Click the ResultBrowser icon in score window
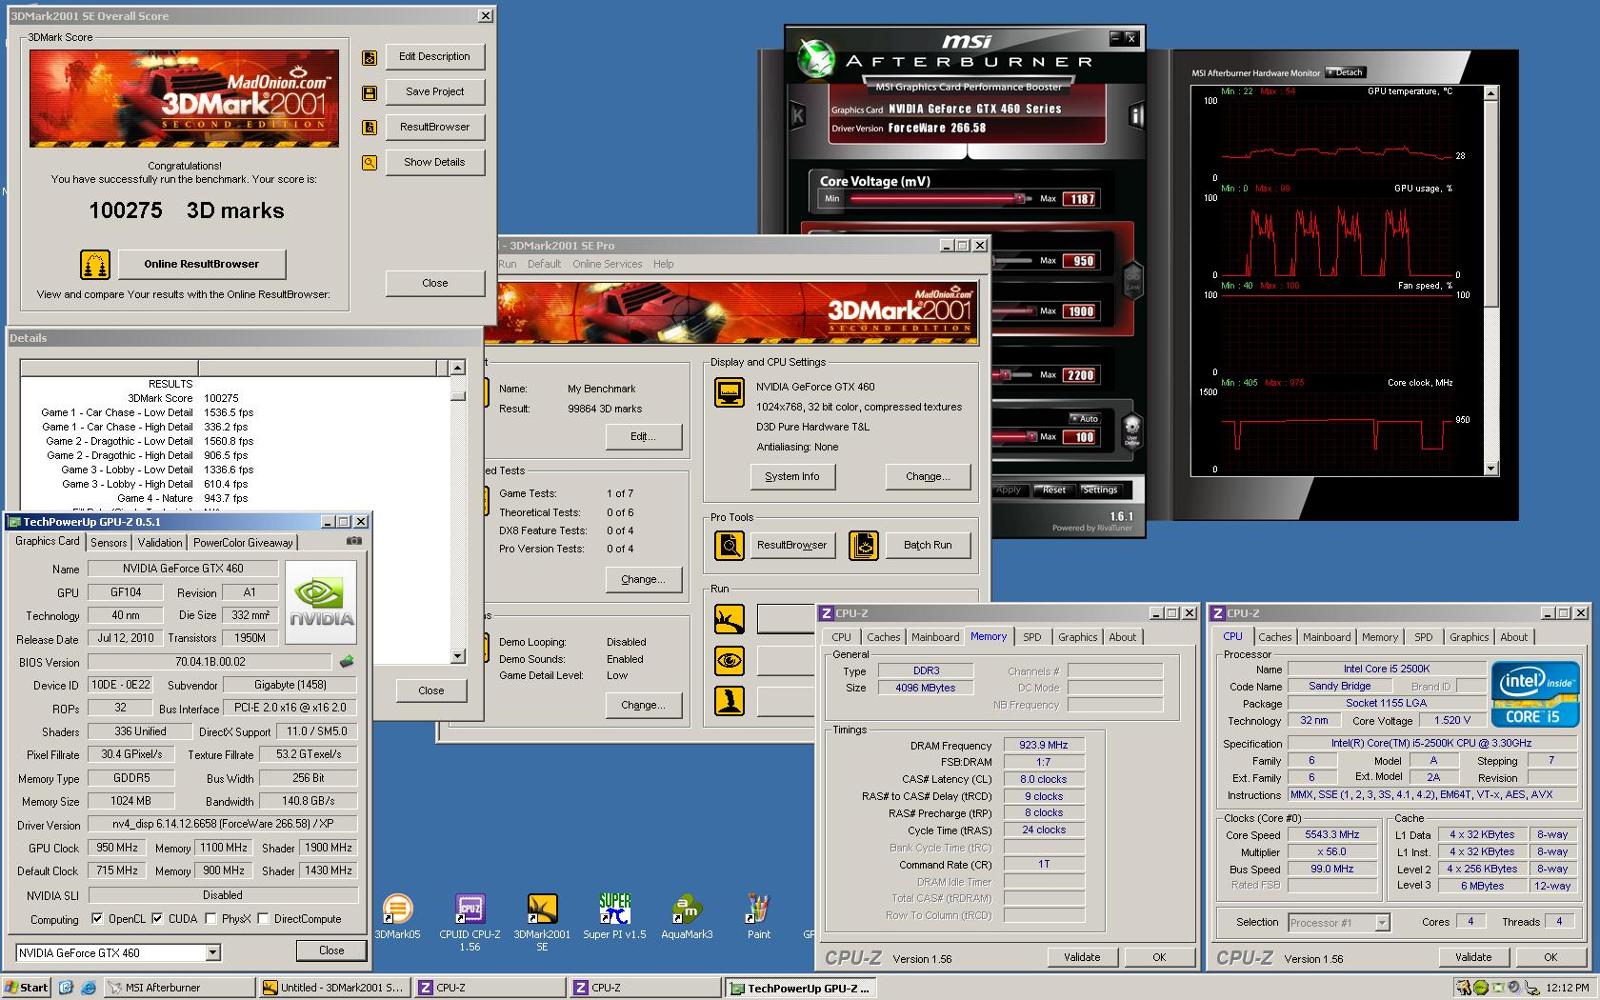 (x=369, y=128)
